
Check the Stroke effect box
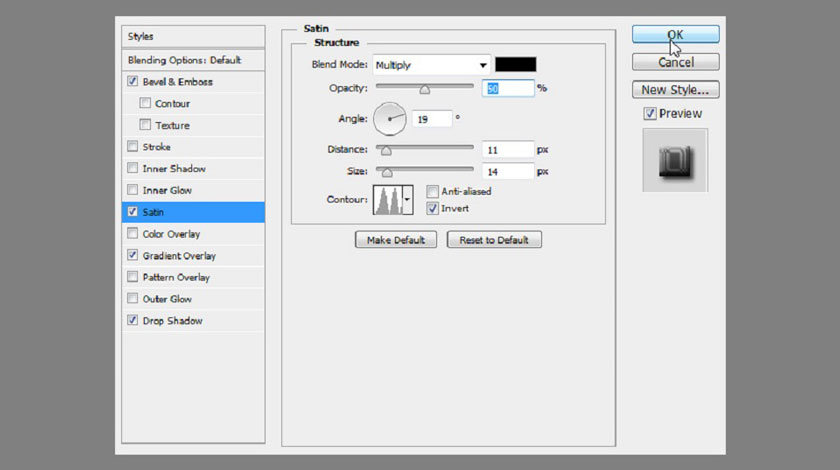(132, 146)
